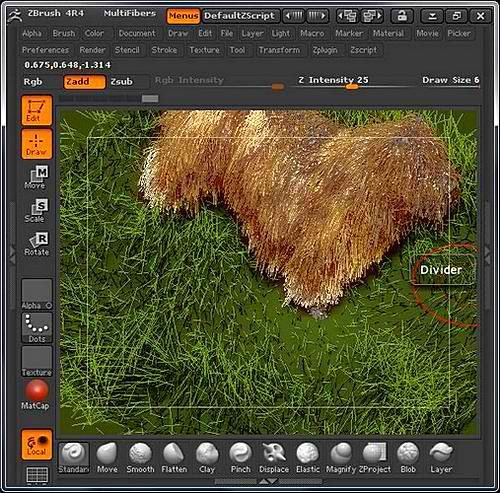Image resolution: width=500 pixels, height=493 pixels.
Task: Toggle Local transformations button
Action: tap(37, 445)
